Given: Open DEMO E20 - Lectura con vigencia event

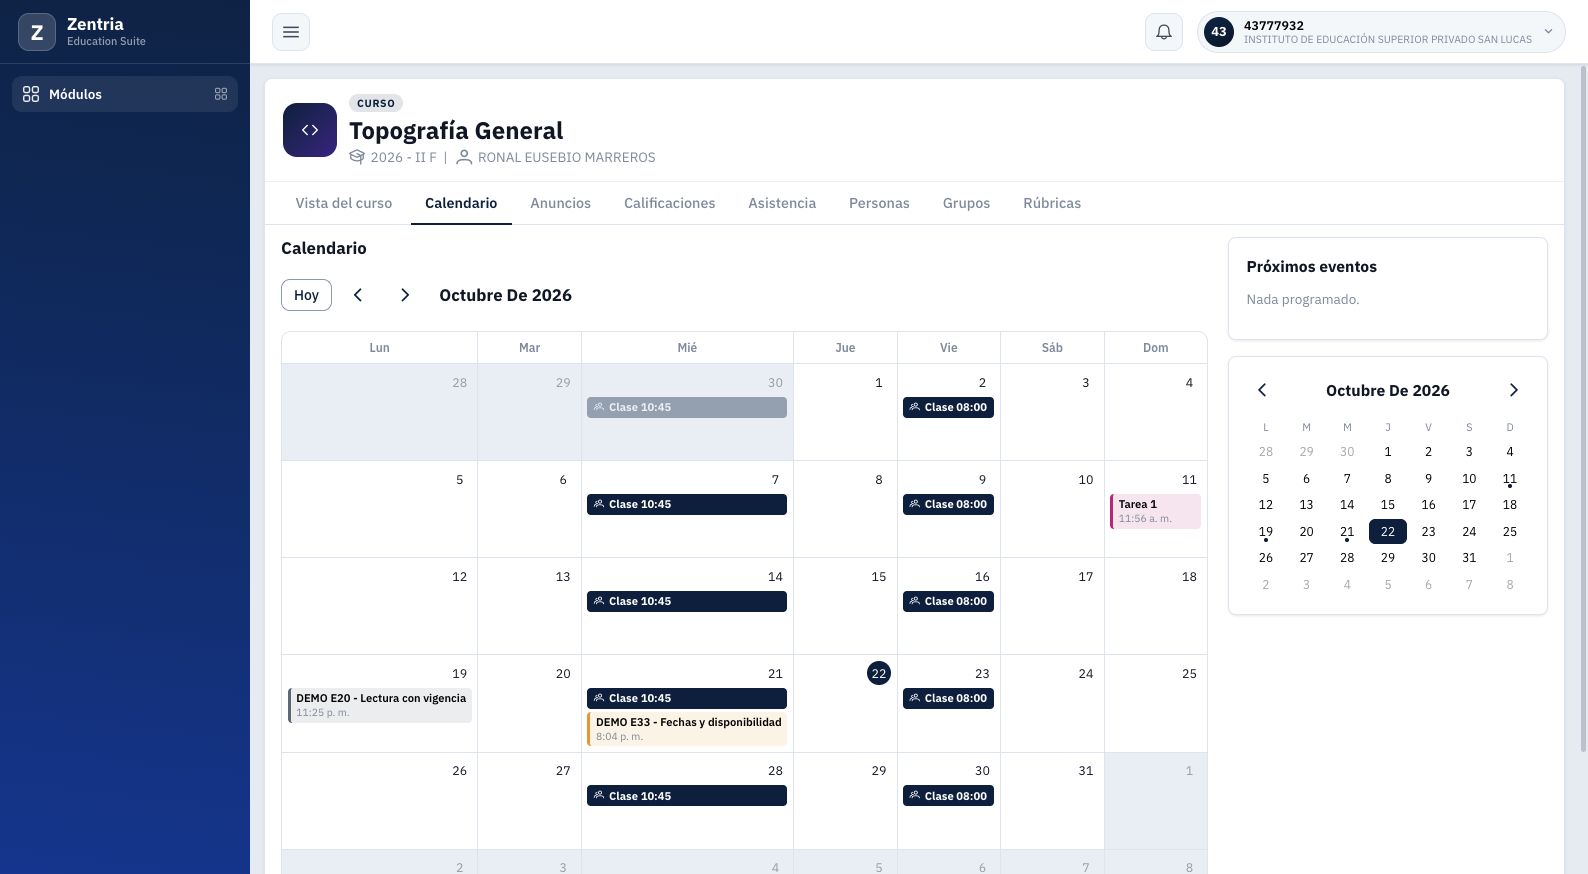Looking at the screenshot, I should click(x=380, y=705).
